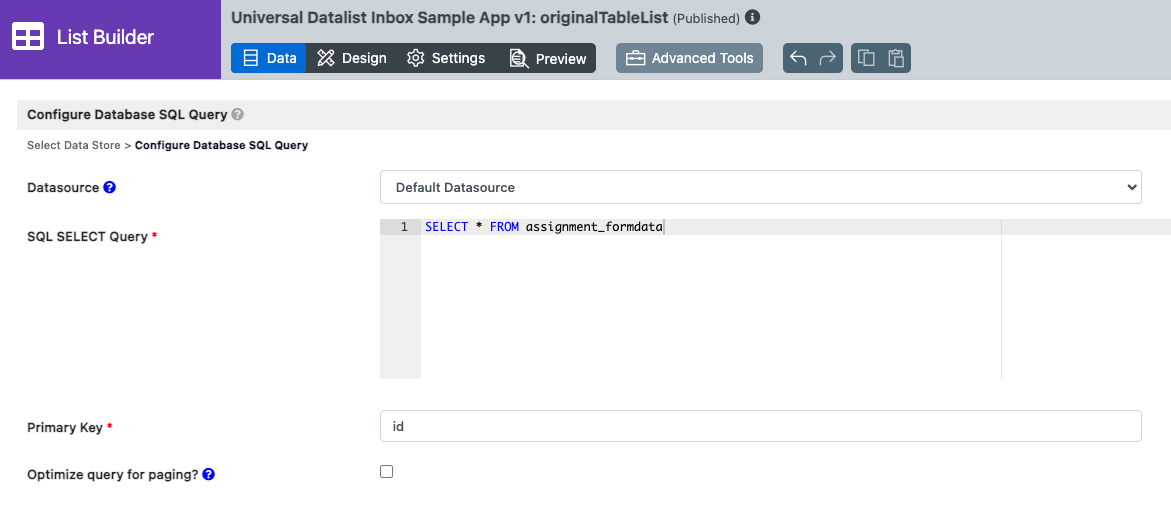This screenshot has width=1171, height=519.
Task: Click the Primary Key input field
Action: pos(760,426)
